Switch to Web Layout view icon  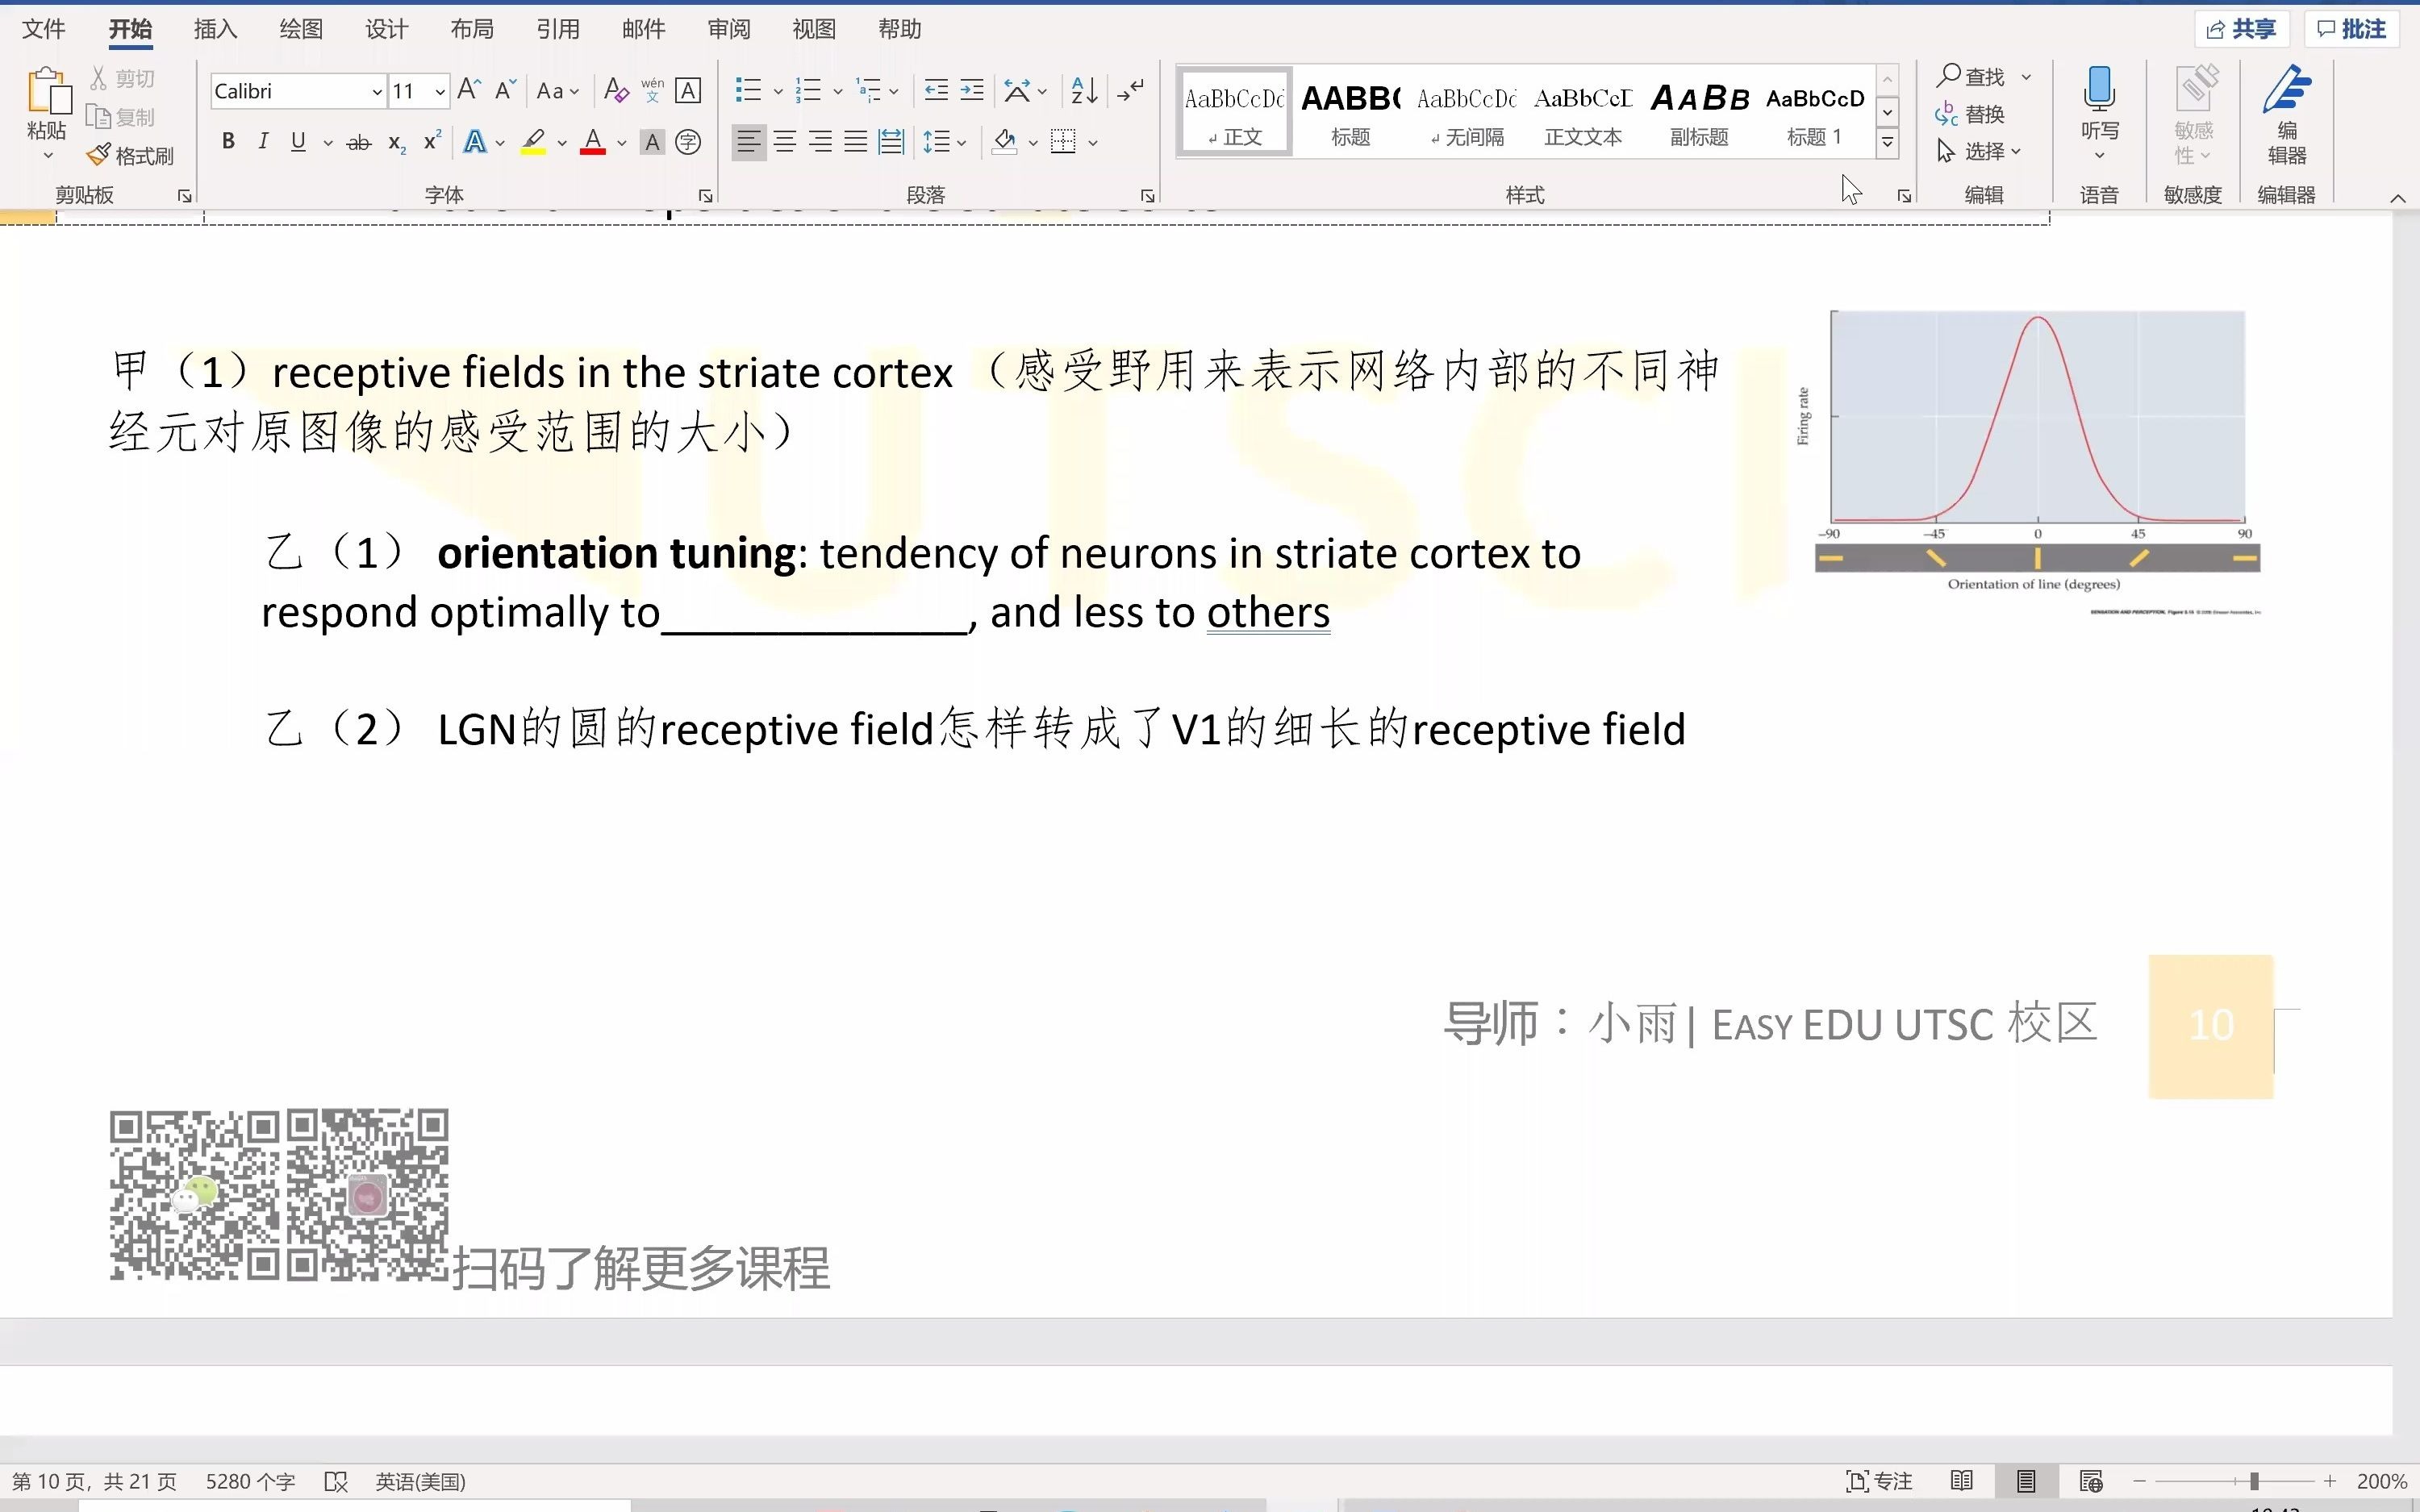click(2091, 1481)
